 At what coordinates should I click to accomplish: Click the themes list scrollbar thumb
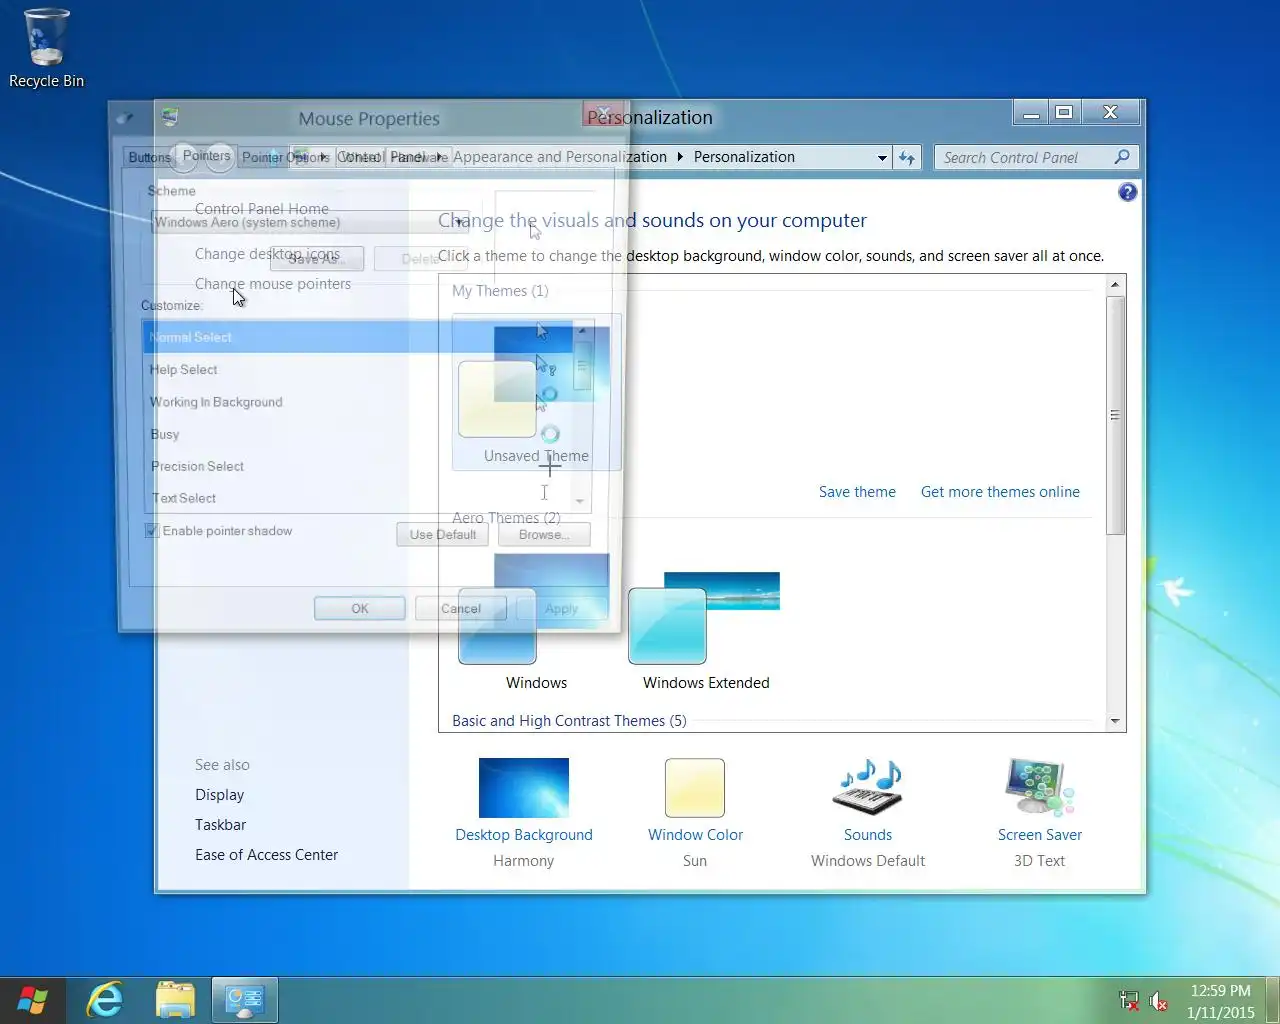click(1115, 415)
